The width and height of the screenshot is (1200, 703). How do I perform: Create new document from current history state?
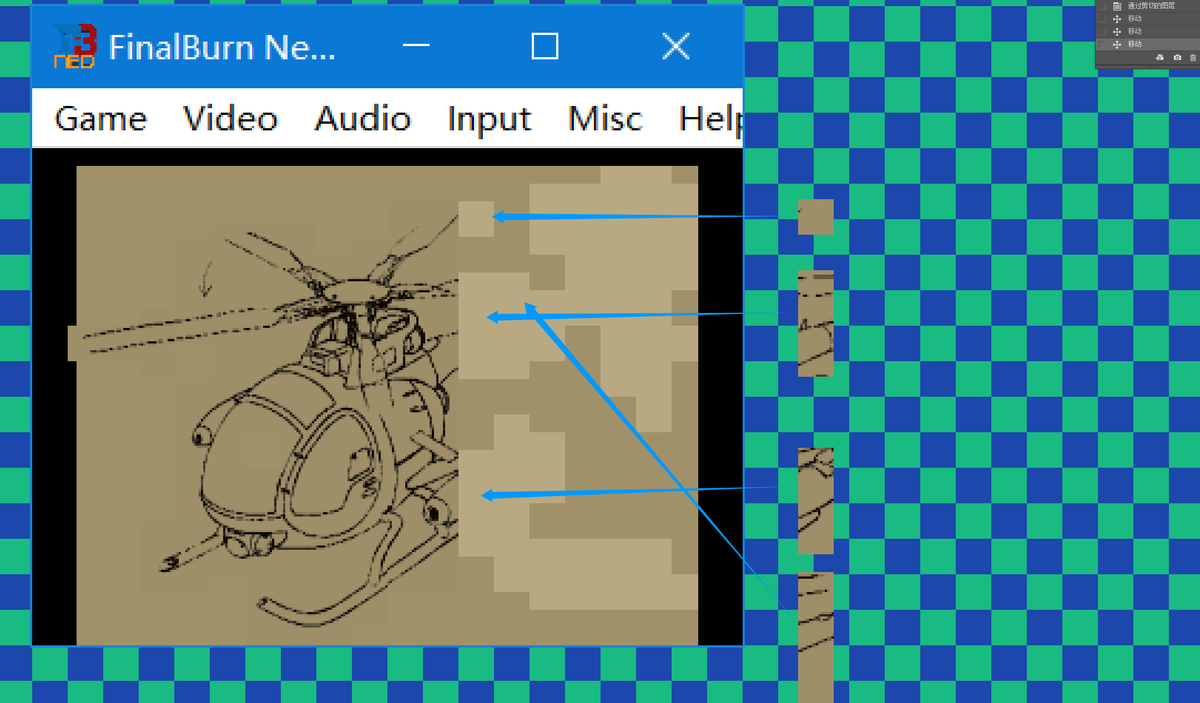tap(1160, 57)
